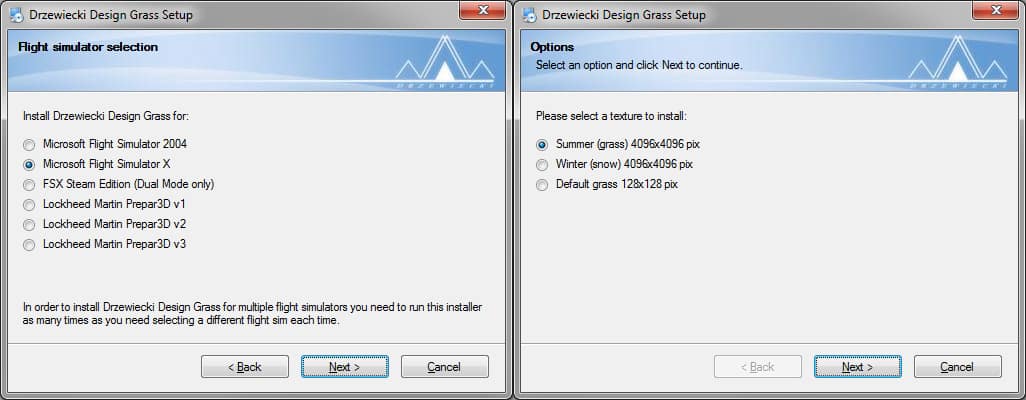Choose Lockheed Martin Prepar3D v2

(29, 225)
